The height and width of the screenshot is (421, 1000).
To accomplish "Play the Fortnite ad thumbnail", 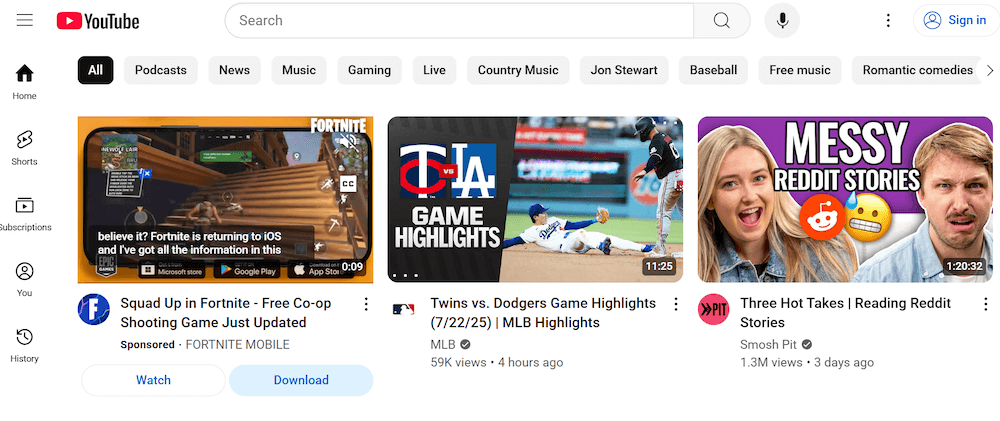I will [x=225, y=199].
